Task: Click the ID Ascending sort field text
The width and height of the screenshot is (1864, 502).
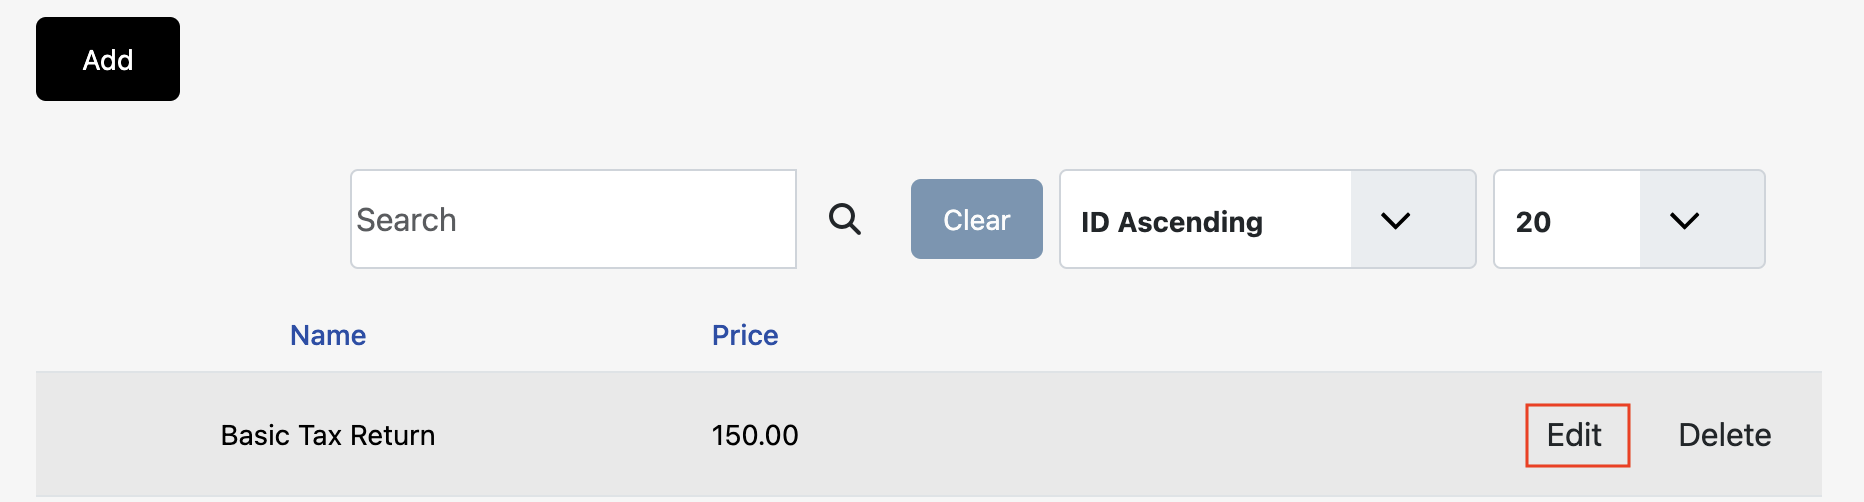Action: pos(1172,221)
